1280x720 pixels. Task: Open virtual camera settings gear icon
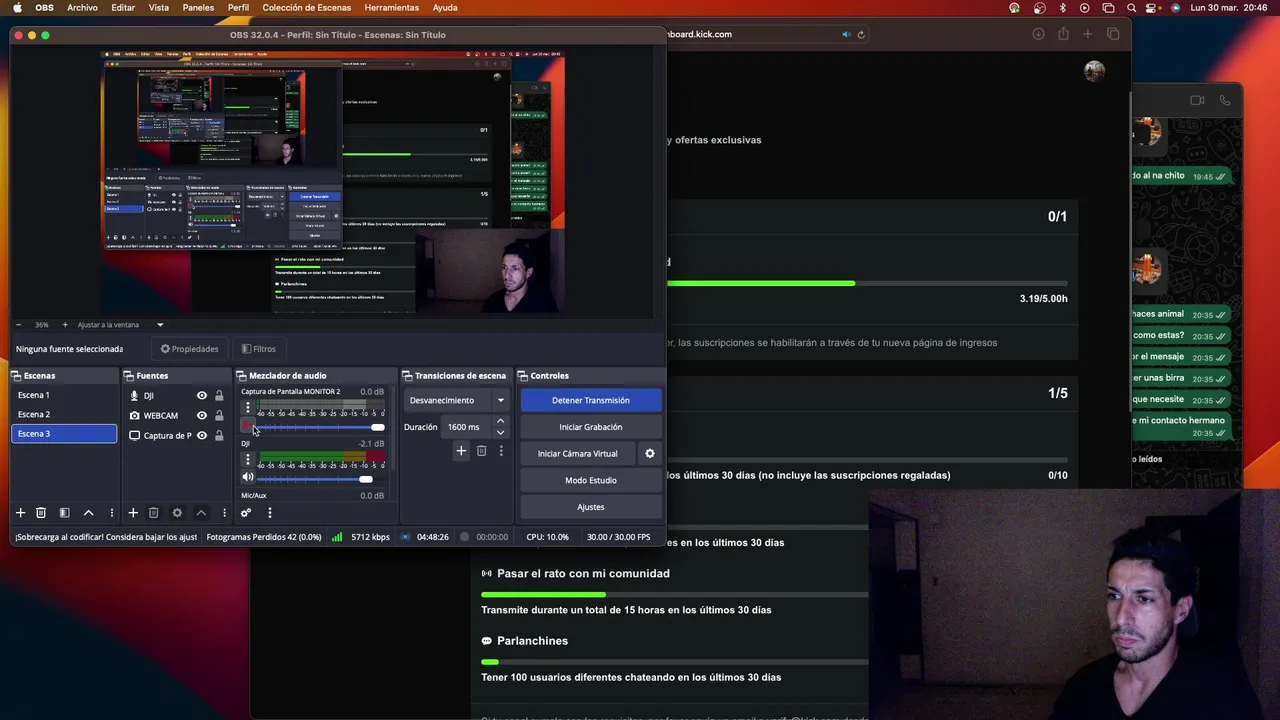tap(650, 454)
